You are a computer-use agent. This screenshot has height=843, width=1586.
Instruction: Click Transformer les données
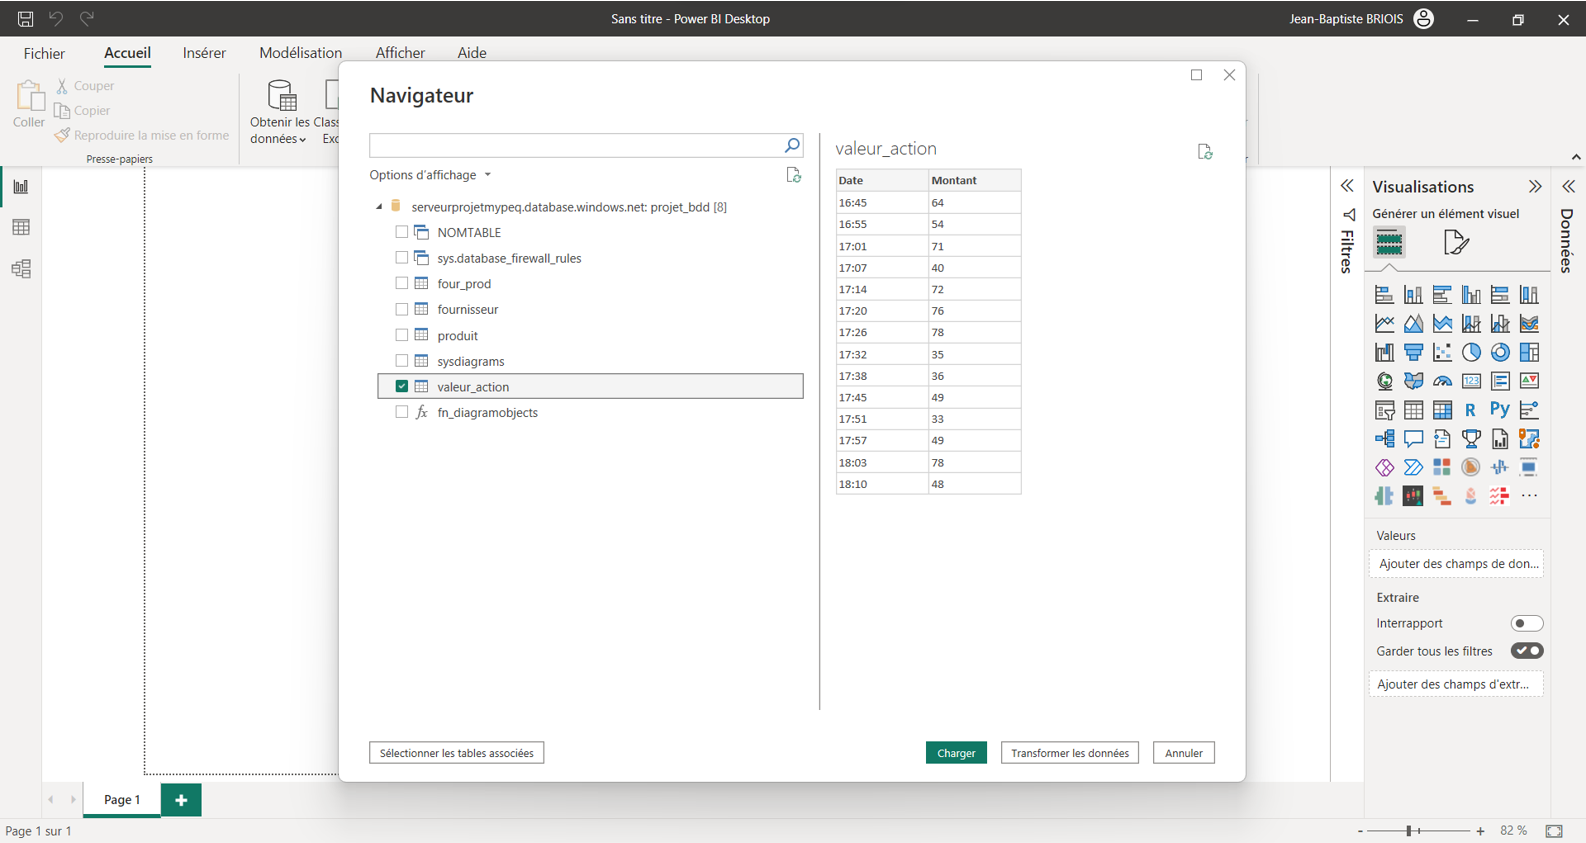[x=1070, y=753]
